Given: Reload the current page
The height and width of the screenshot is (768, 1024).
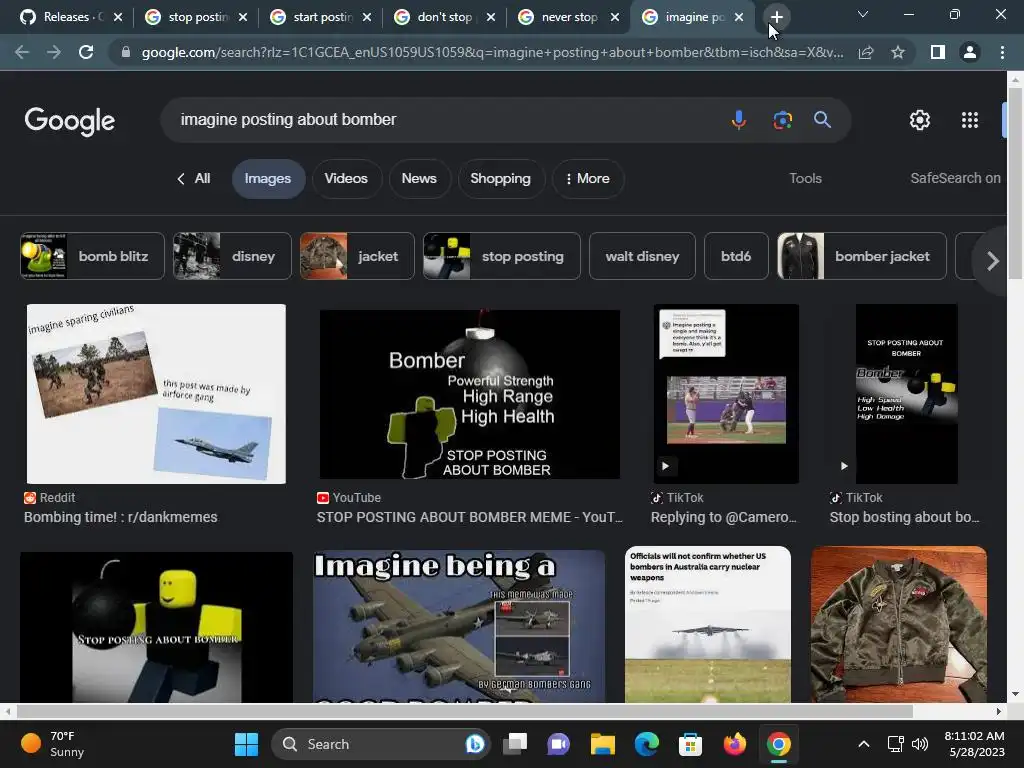Looking at the screenshot, I should click(x=86, y=52).
